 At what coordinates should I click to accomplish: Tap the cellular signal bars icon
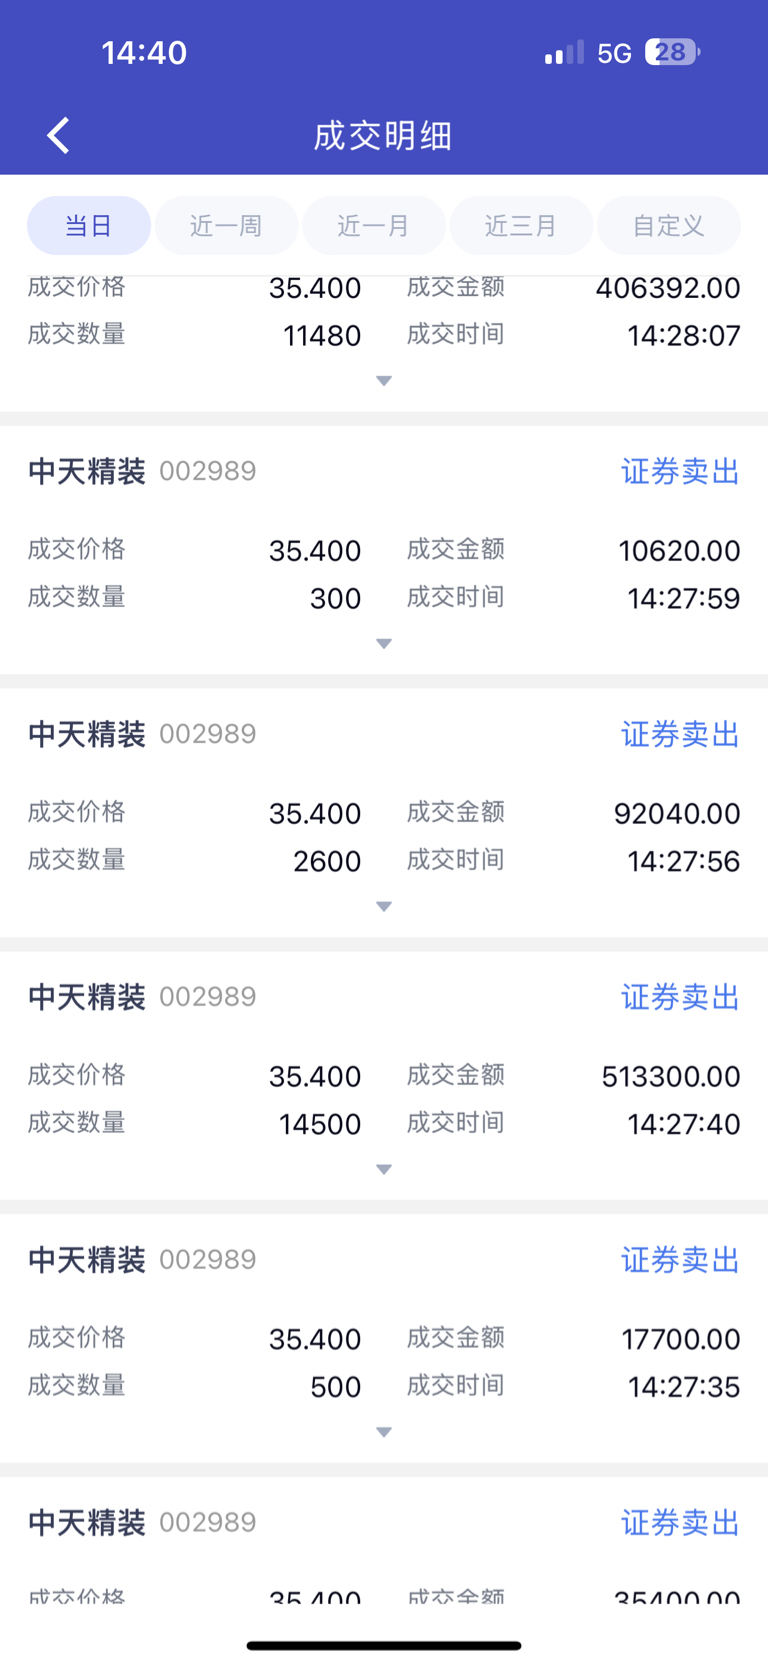coord(564,52)
